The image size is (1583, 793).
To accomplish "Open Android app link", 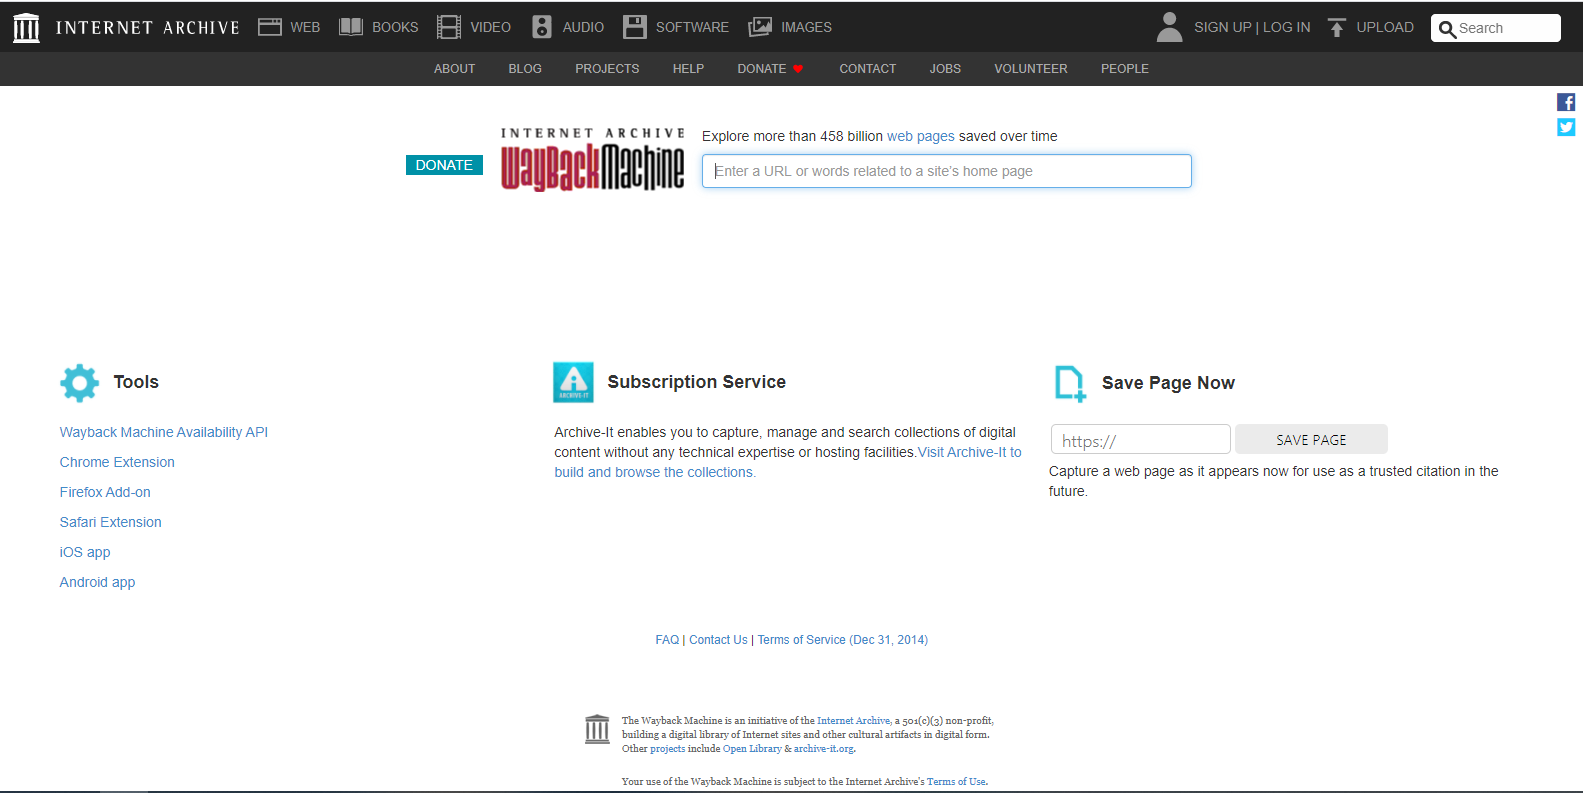I will 97,582.
